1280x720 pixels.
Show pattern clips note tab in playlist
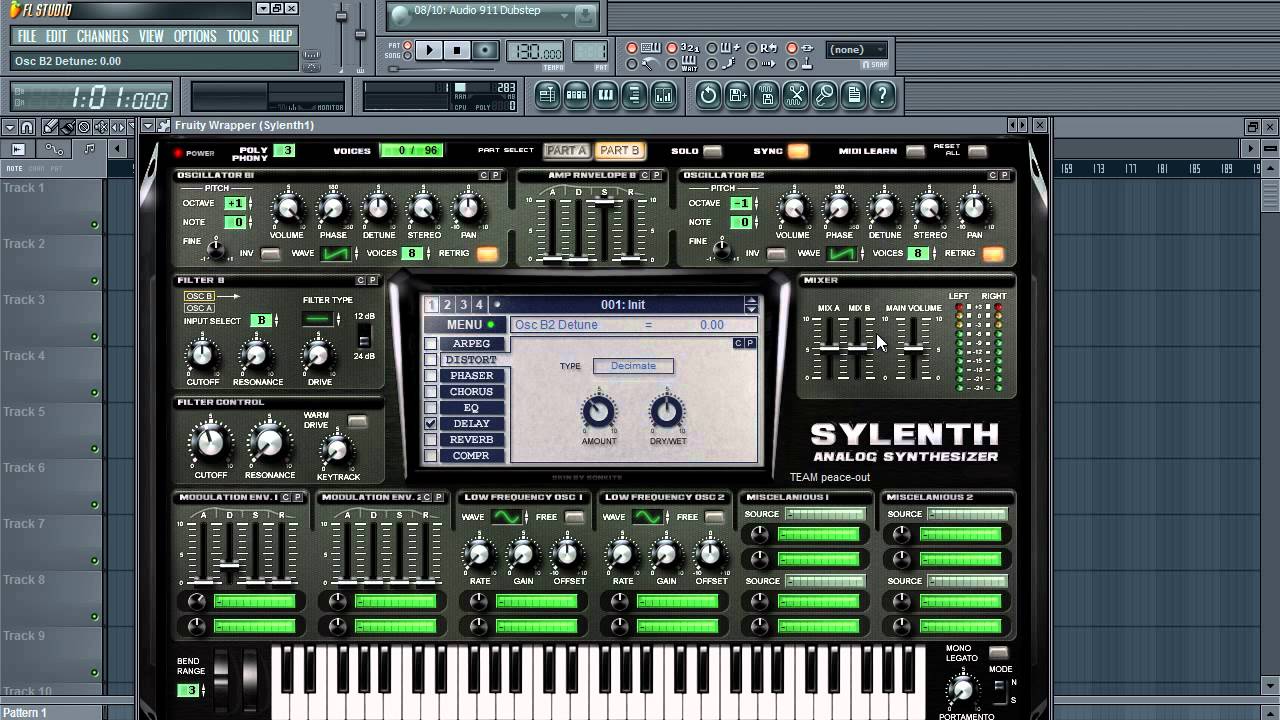pyautogui.click(x=89, y=149)
